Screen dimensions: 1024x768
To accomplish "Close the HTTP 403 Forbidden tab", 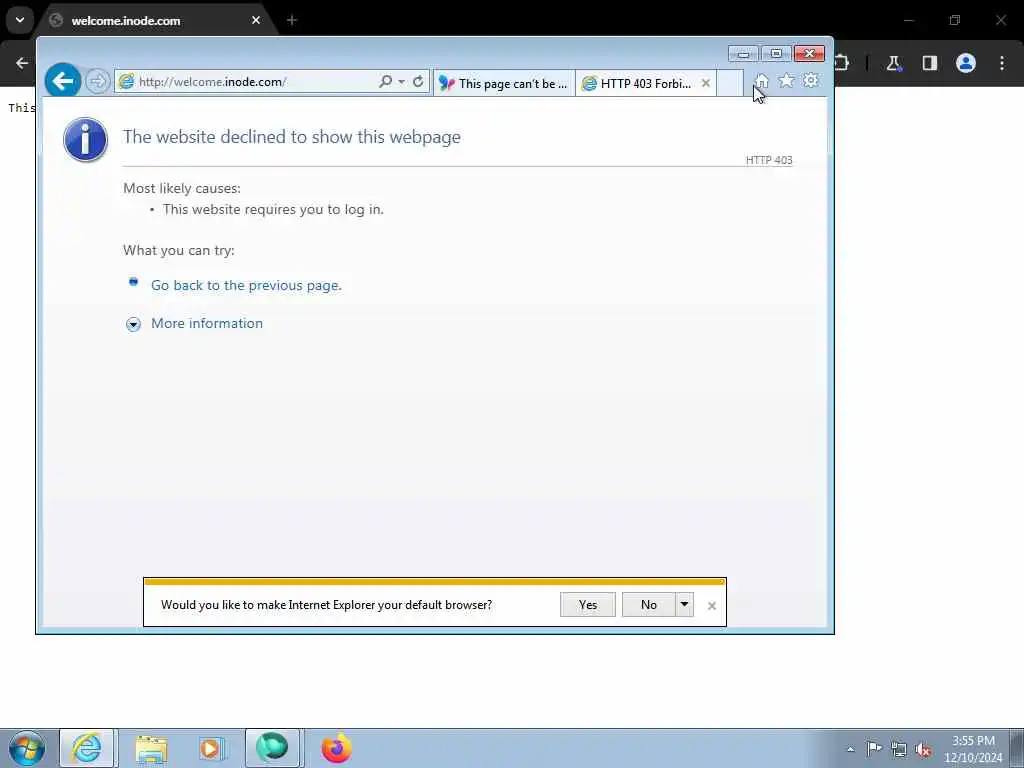I will (x=705, y=83).
